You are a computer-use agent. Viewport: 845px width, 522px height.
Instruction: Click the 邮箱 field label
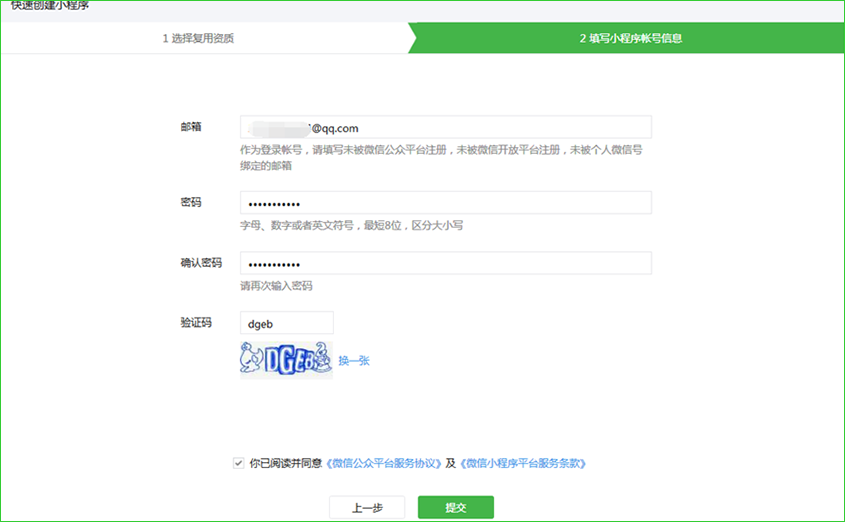(x=190, y=127)
